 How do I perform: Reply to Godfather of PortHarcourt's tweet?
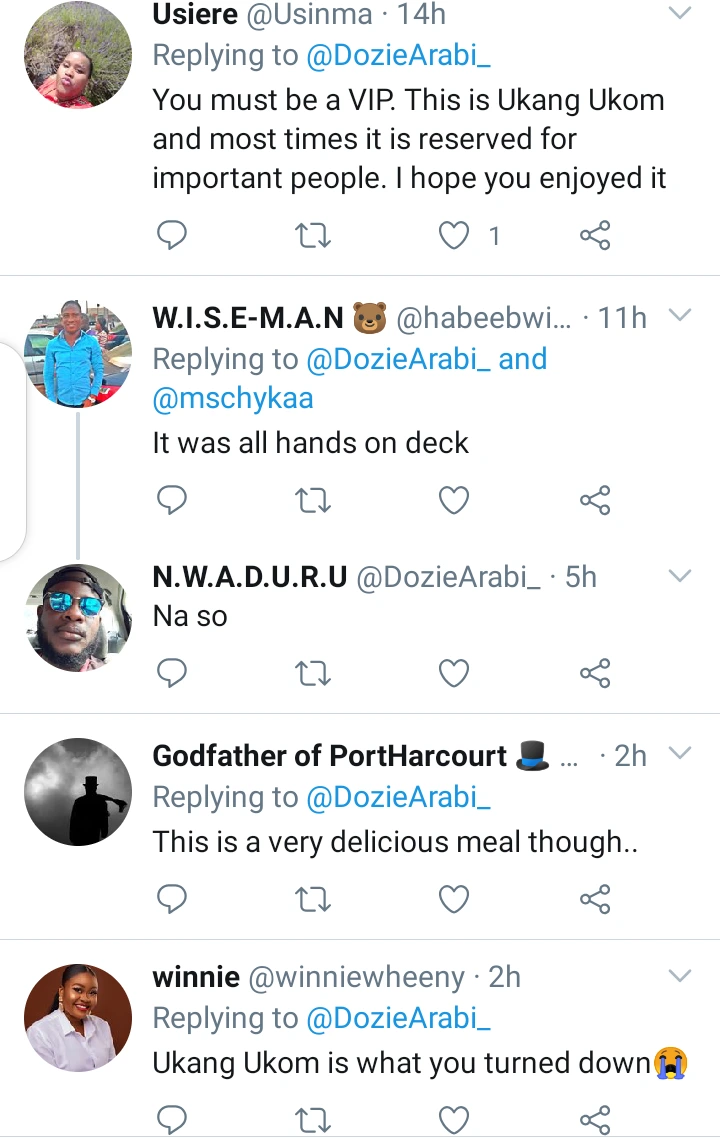click(x=173, y=900)
